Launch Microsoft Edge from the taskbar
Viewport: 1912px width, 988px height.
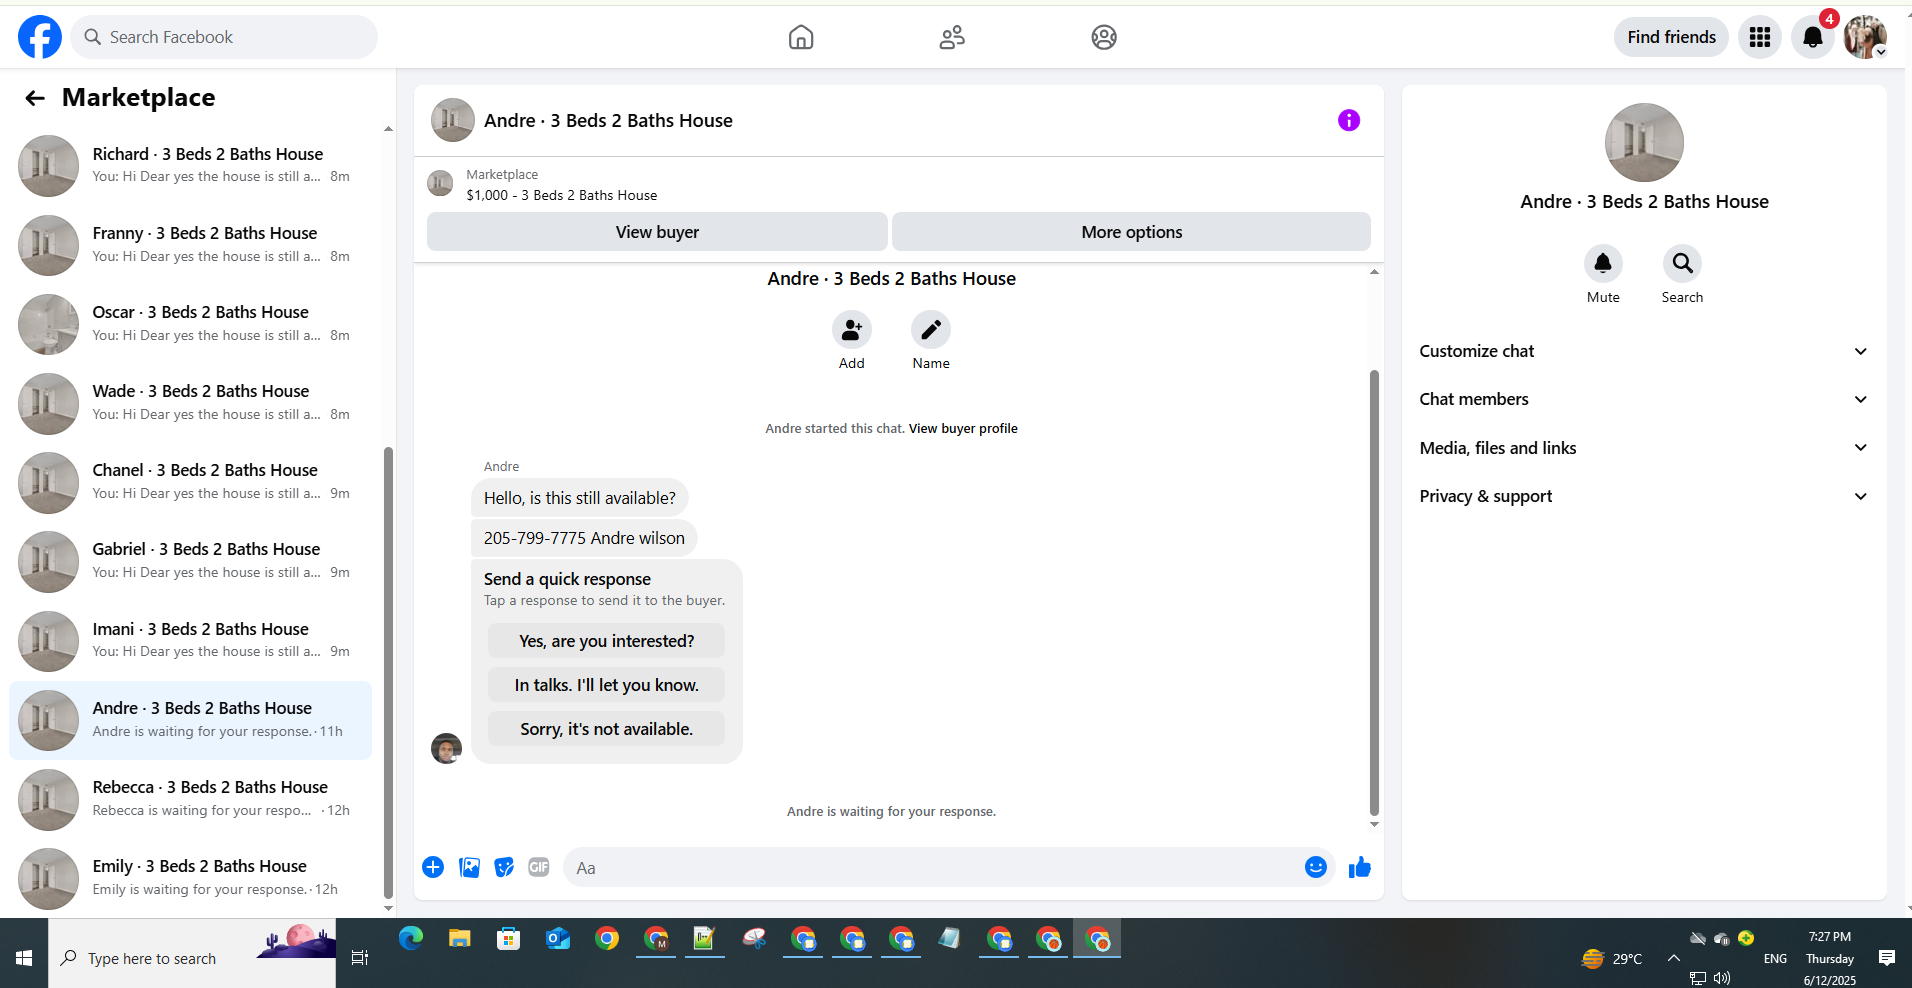pyautogui.click(x=411, y=938)
